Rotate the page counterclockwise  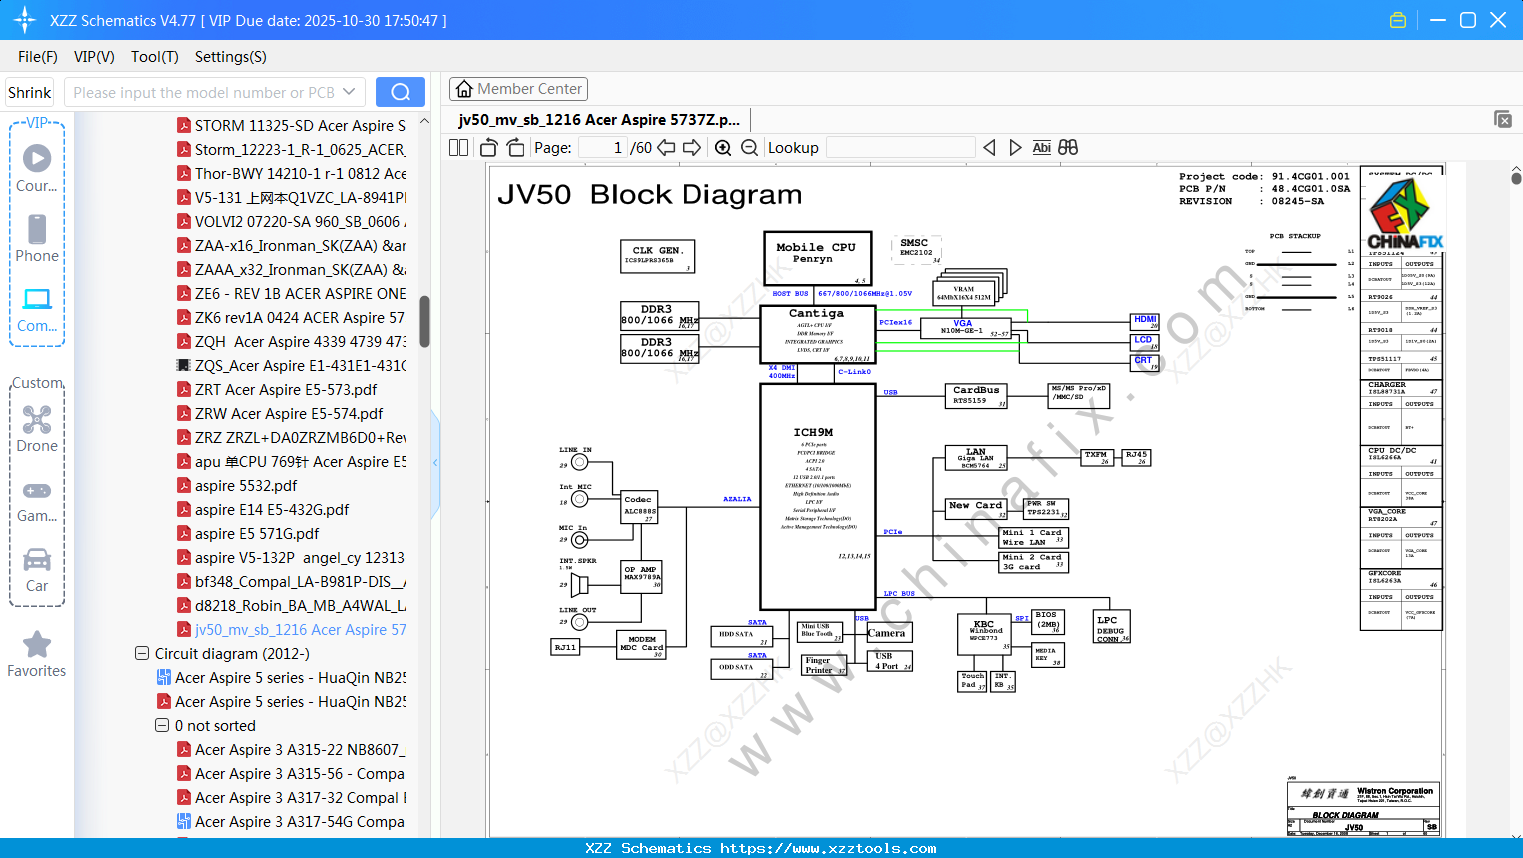point(489,148)
